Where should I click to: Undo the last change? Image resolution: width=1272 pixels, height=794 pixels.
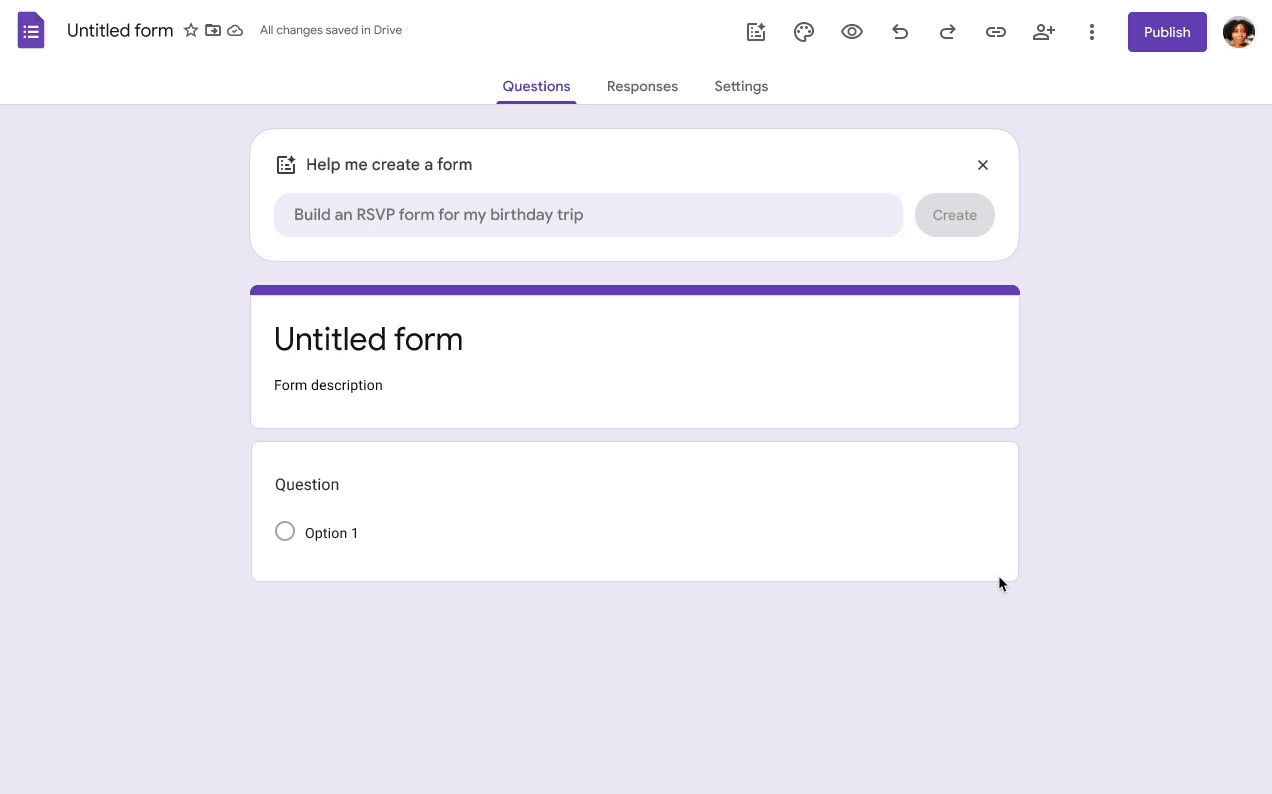pyautogui.click(x=900, y=32)
